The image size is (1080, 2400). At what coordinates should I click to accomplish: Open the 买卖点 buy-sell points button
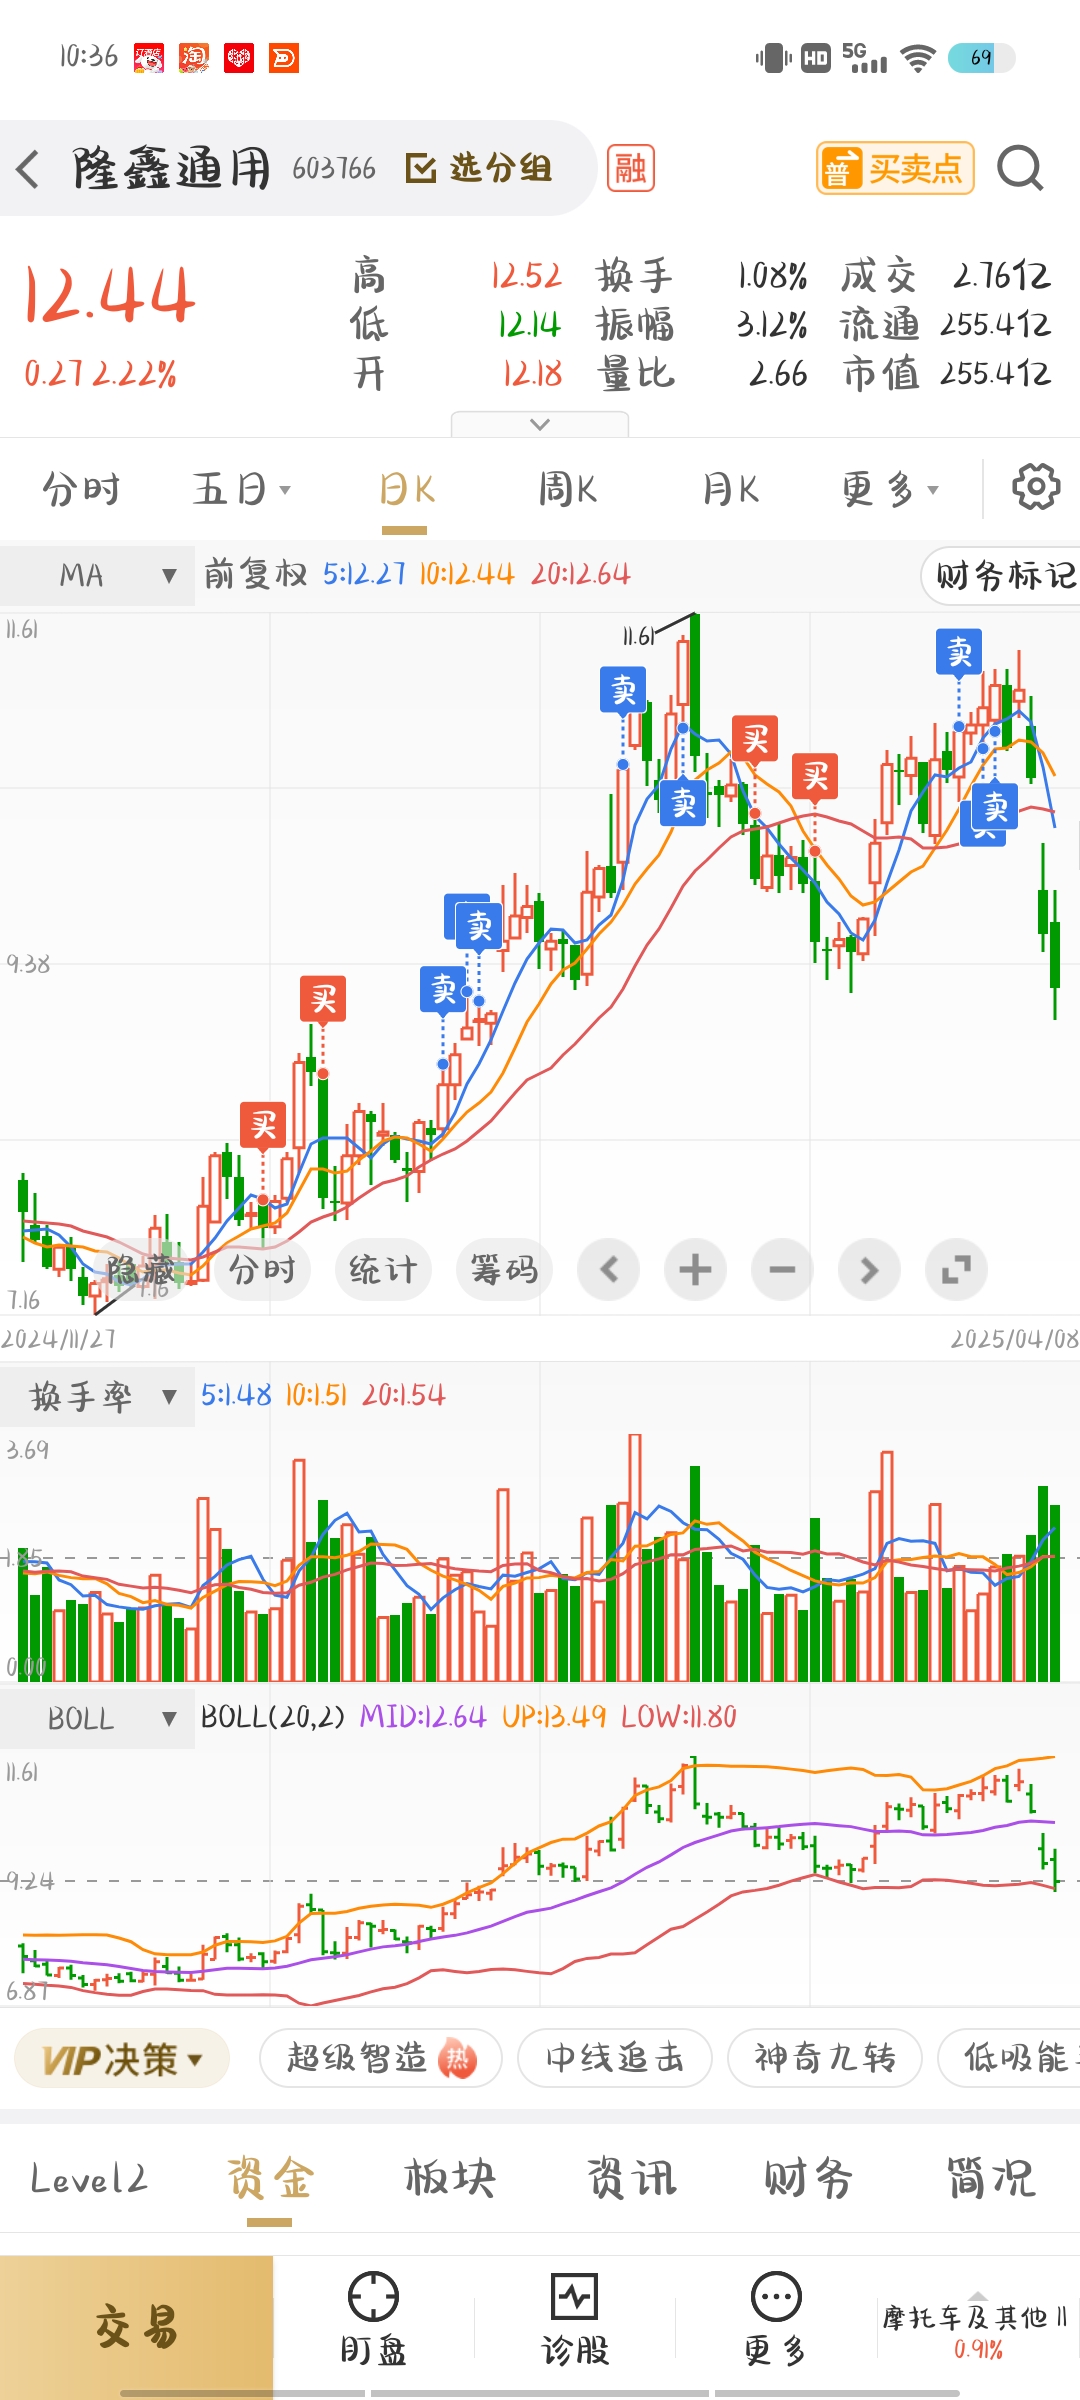click(x=895, y=168)
